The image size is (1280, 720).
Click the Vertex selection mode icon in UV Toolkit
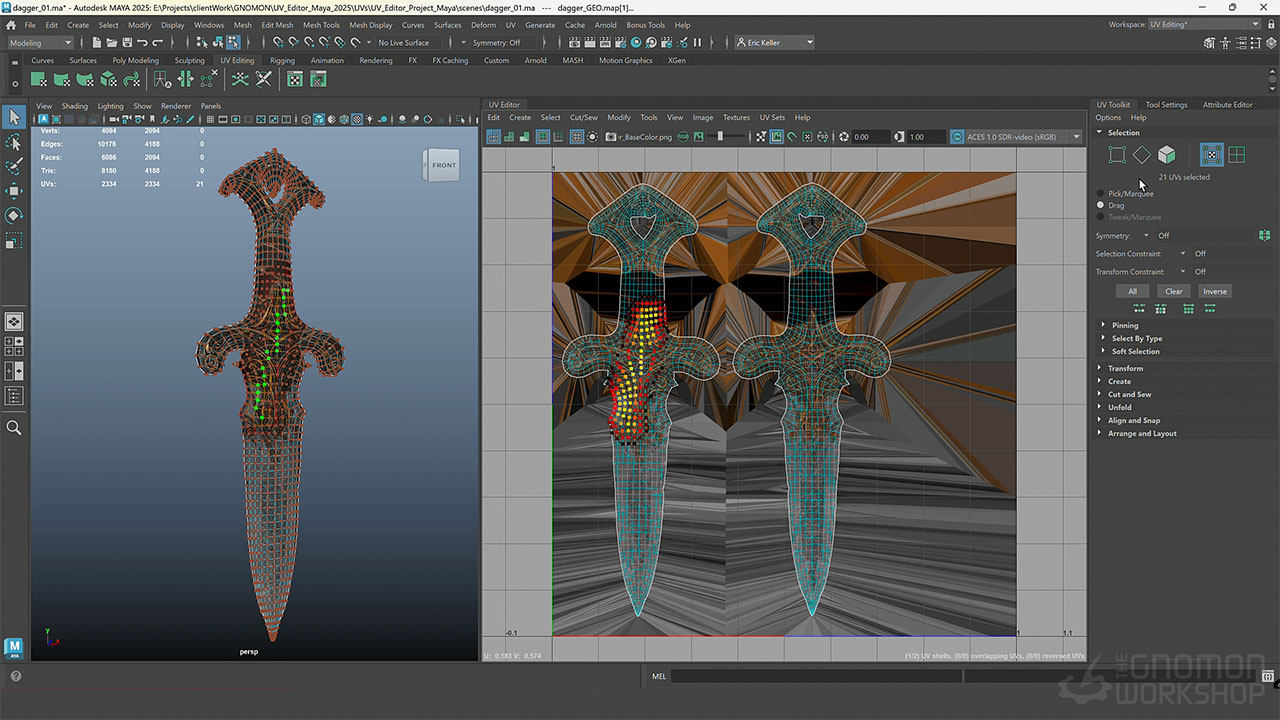click(x=1117, y=155)
